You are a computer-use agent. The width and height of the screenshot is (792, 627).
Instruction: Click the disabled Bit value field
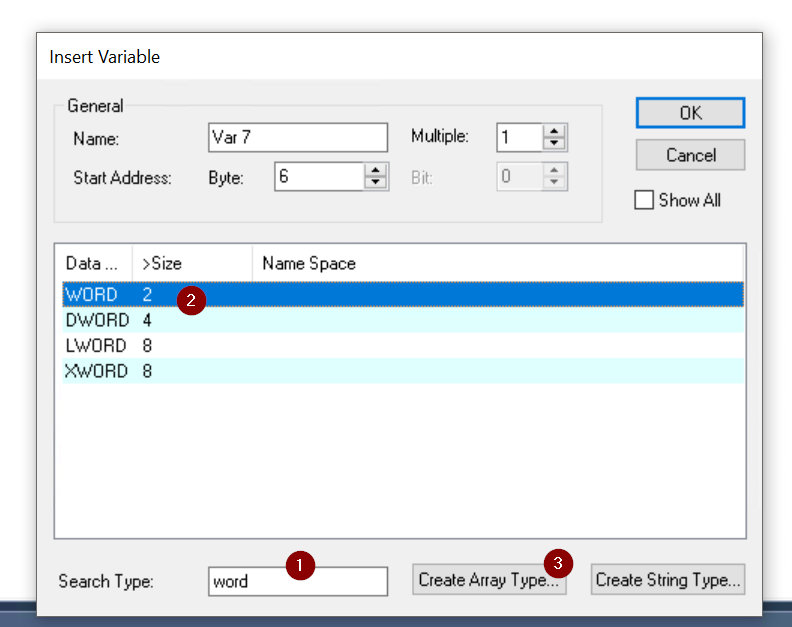[x=520, y=176]
